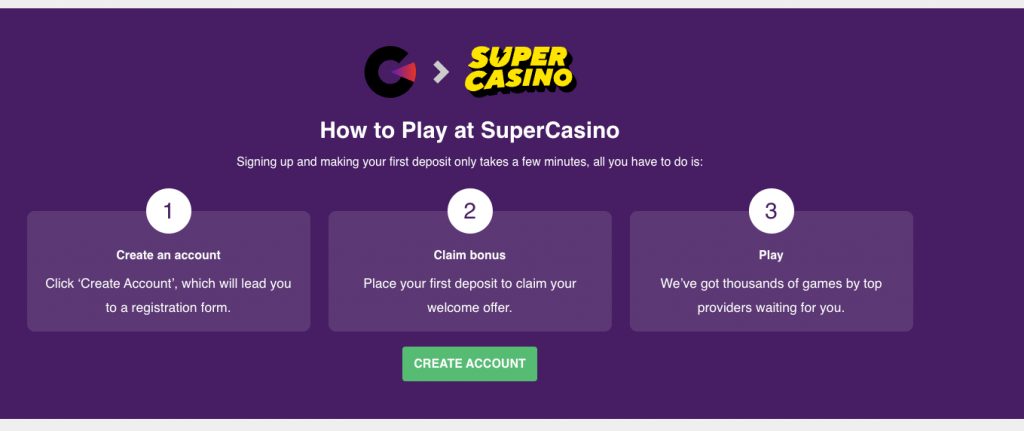Click the 'Claim bonus' step title
The height and width of the screenshot is (431, 1024).
[x=470, y=255]
